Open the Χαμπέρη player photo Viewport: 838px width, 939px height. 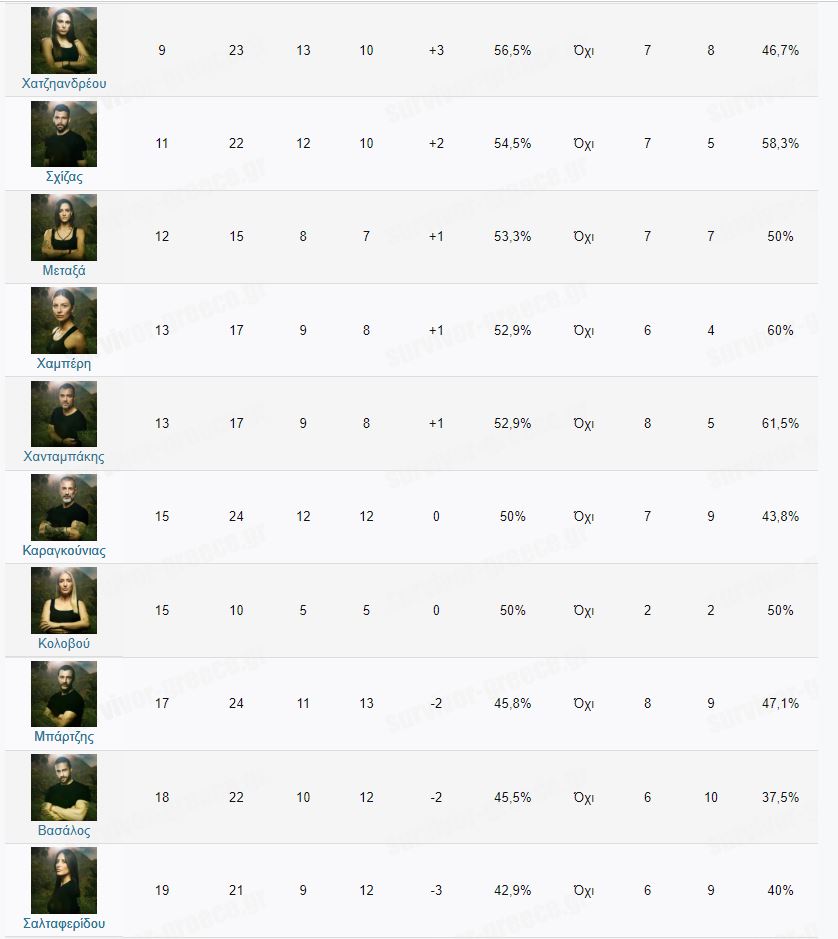[x=64, y=320]
